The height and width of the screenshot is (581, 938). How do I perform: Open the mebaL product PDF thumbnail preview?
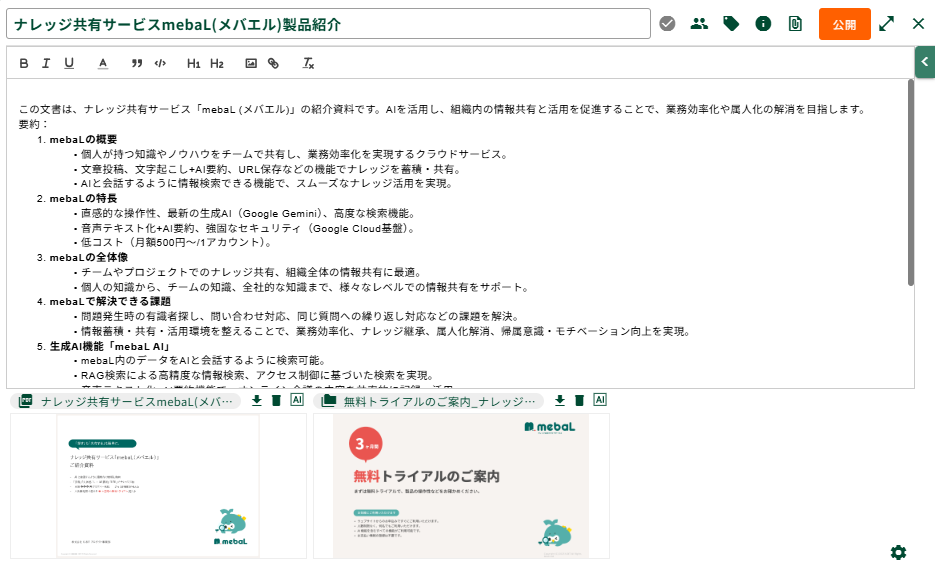159,486
